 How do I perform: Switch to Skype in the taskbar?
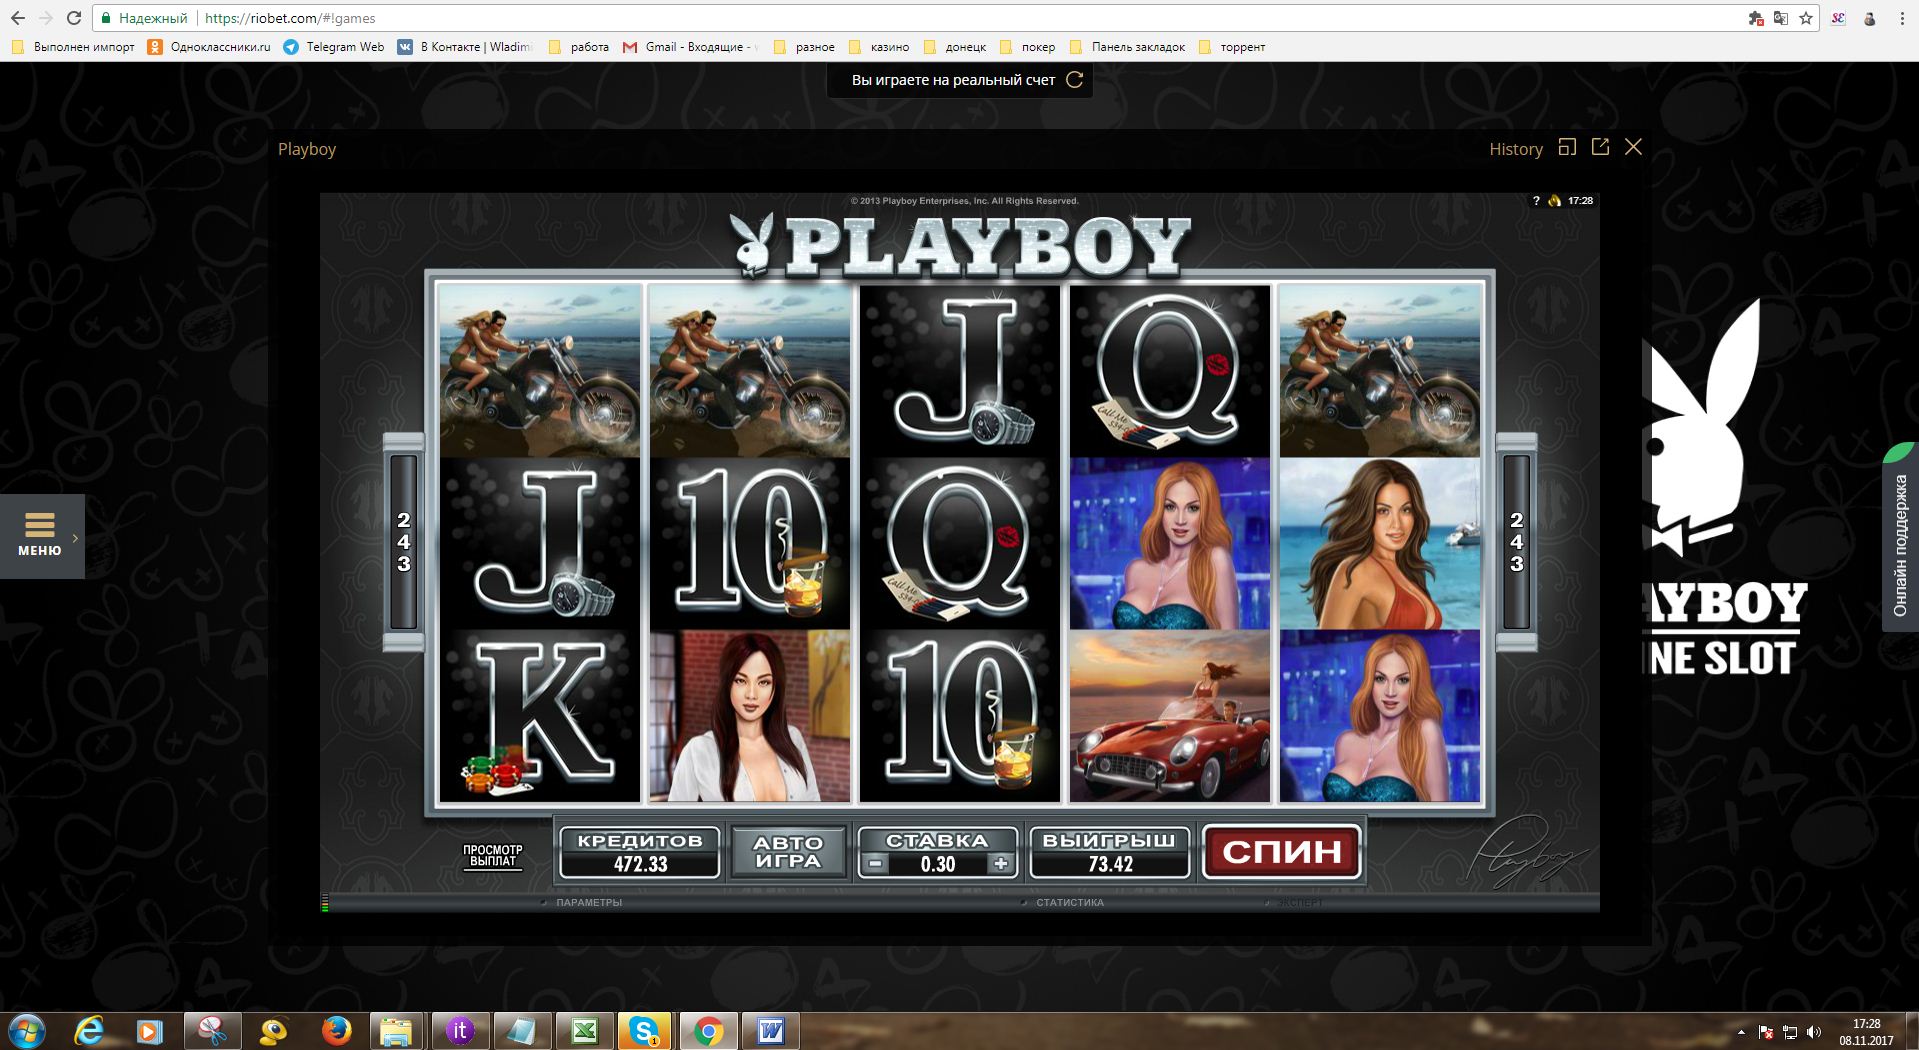pos(645,1031)
